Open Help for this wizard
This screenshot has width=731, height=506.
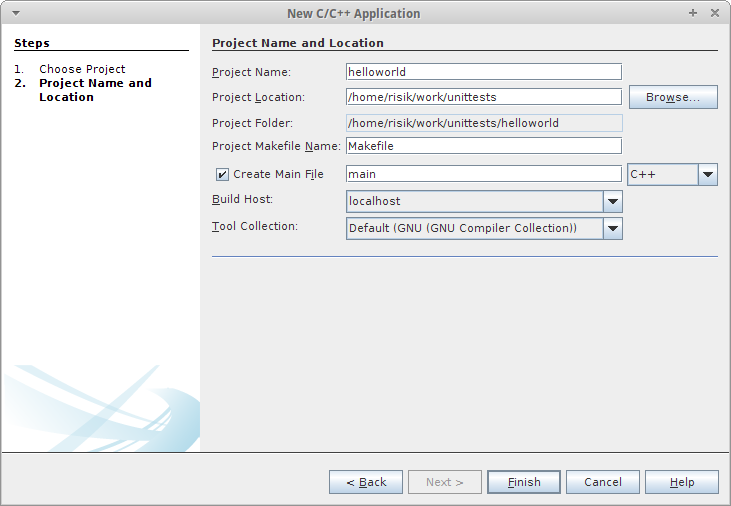[682, 482]
